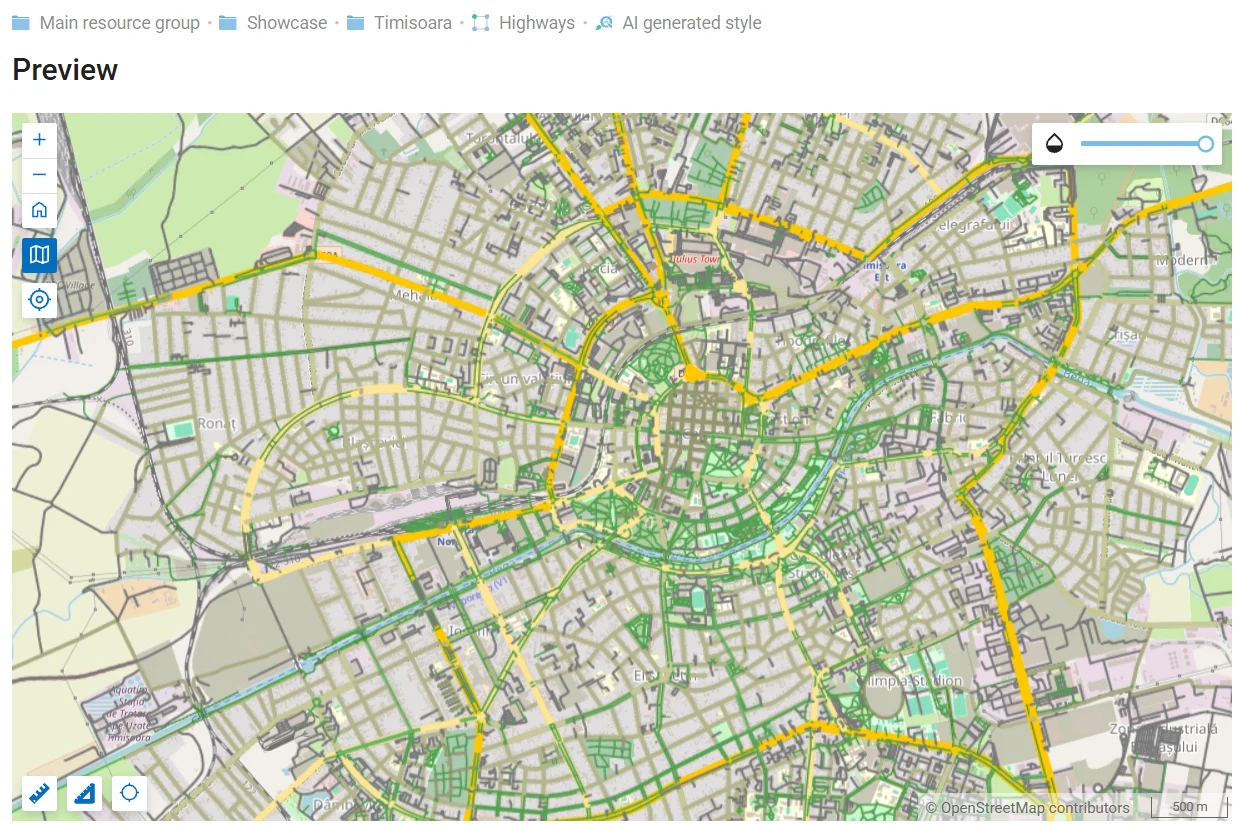The height and width of the screenshot is (825, 1238).
Task: Open Main resource group breadcrumb
Action: 119,22
